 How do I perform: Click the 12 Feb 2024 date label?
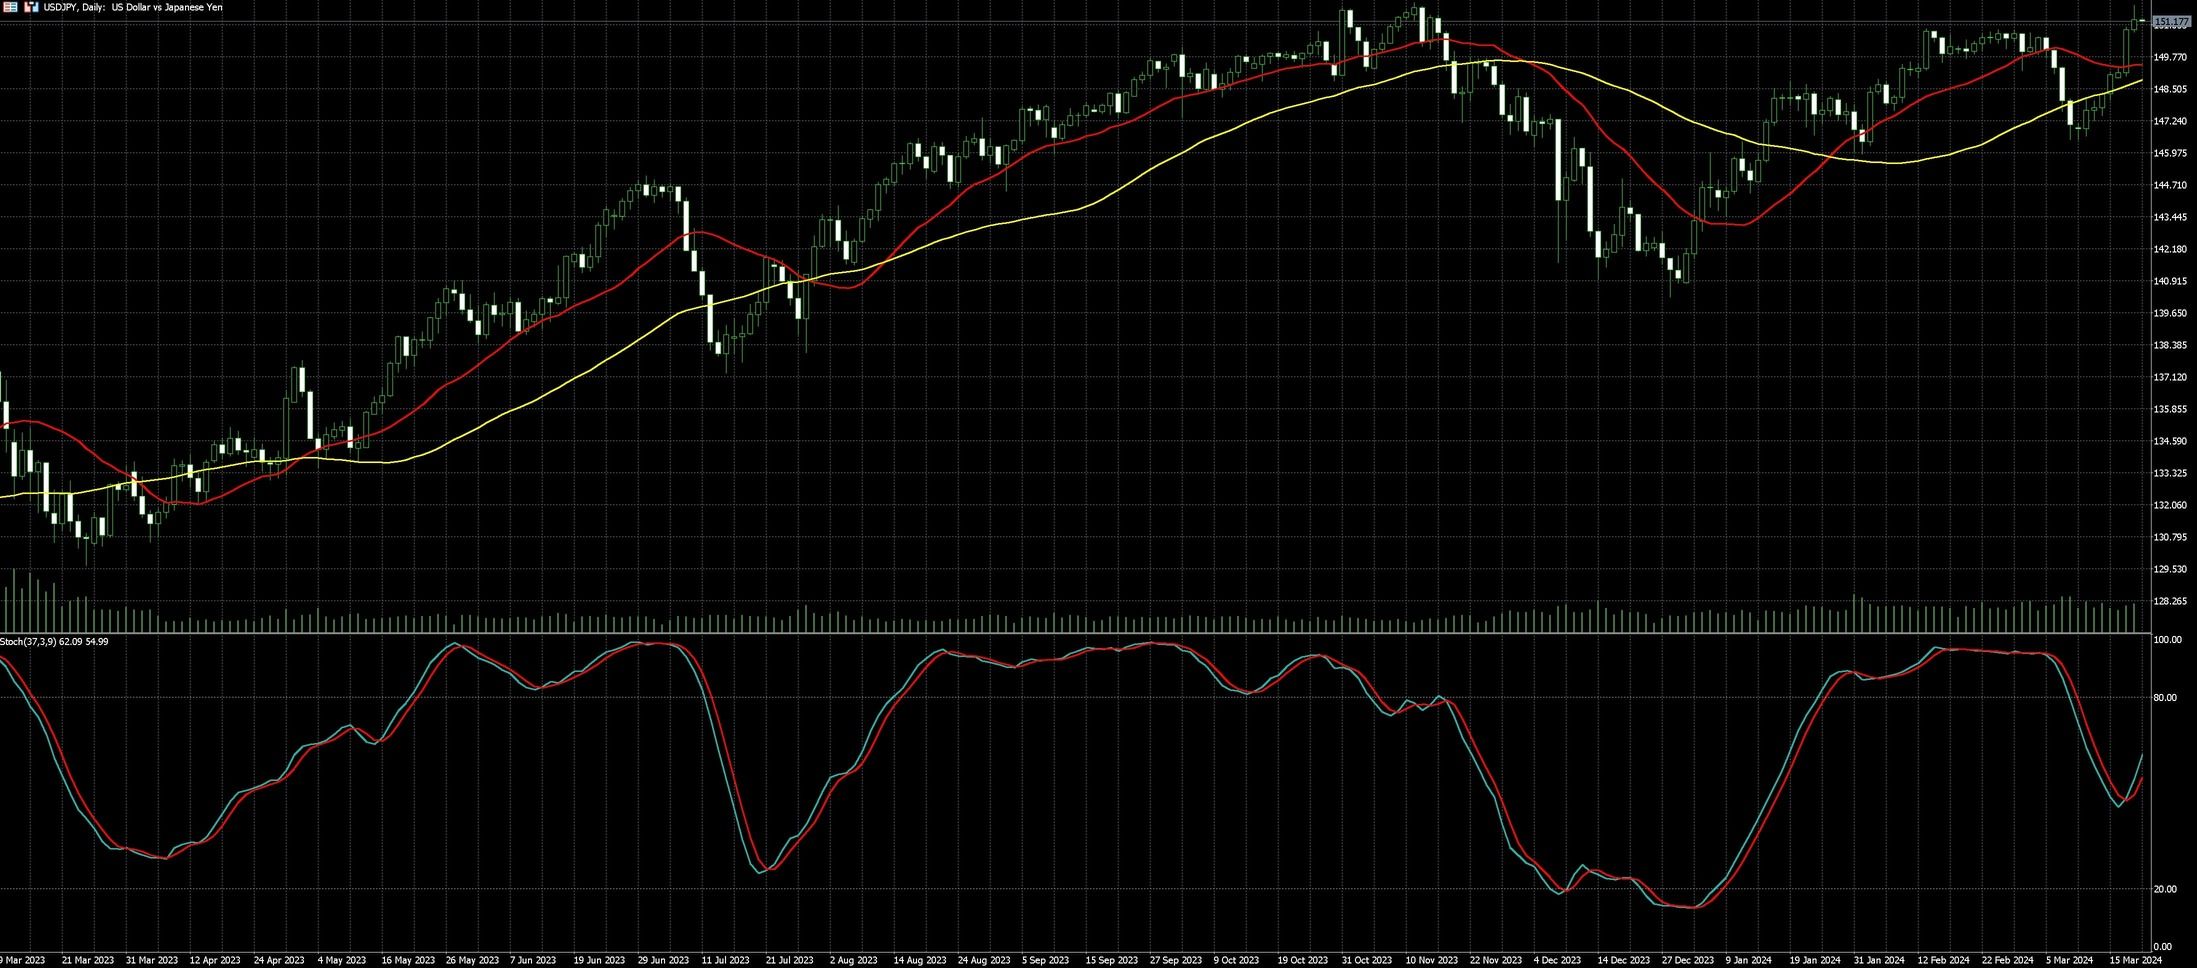tap(1943, 960)
